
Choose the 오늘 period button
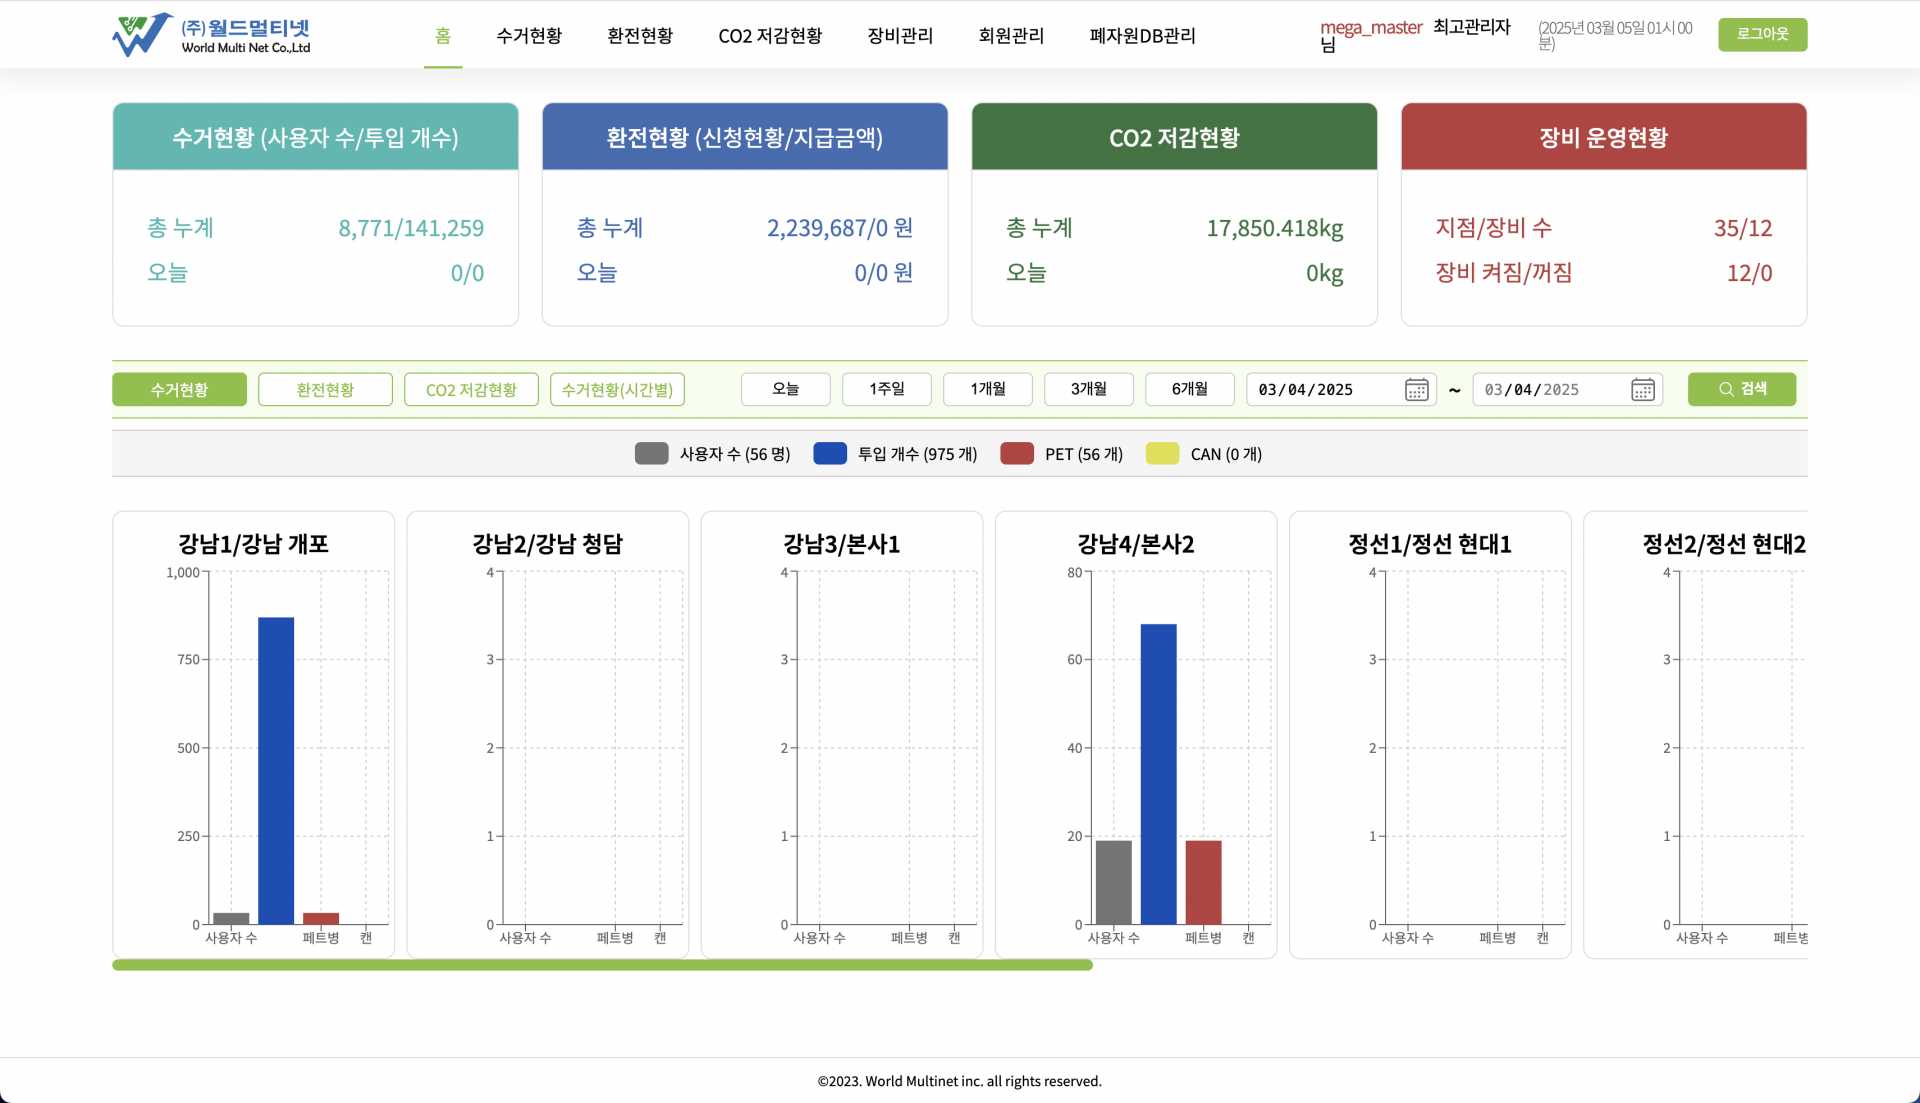click(x=785, y=389)
